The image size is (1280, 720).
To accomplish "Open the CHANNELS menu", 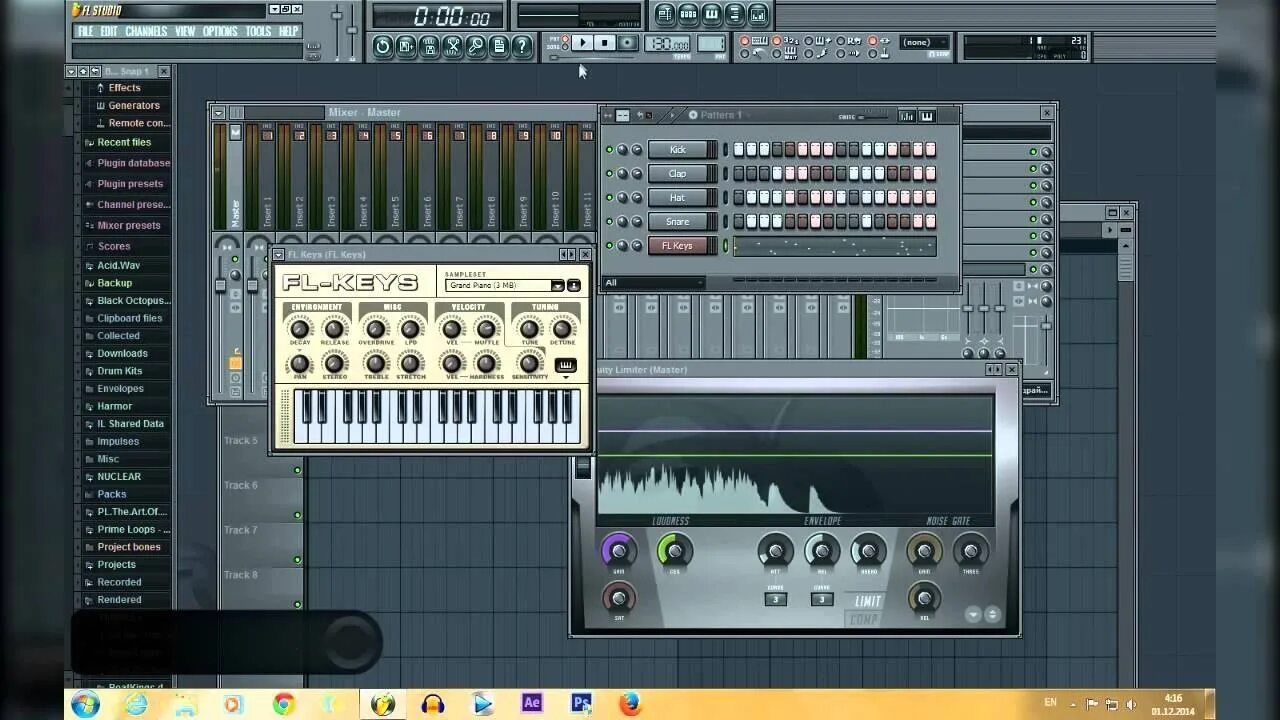I will [x=147, y=31].
